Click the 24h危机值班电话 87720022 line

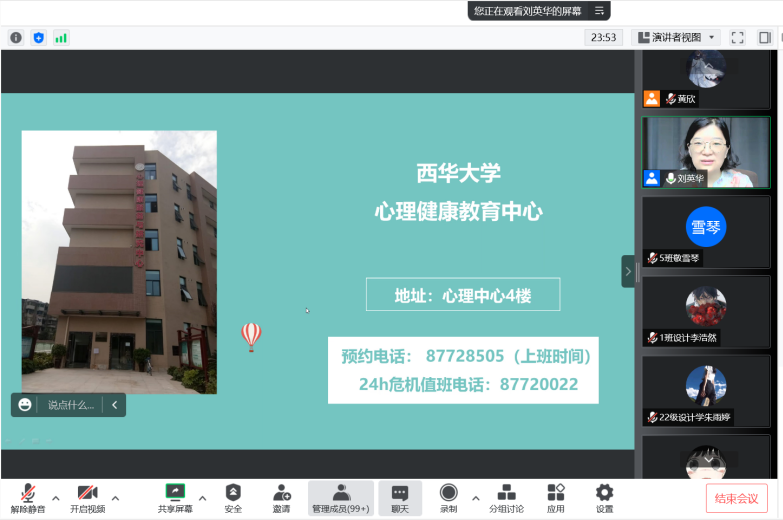[x=468, y=384]
